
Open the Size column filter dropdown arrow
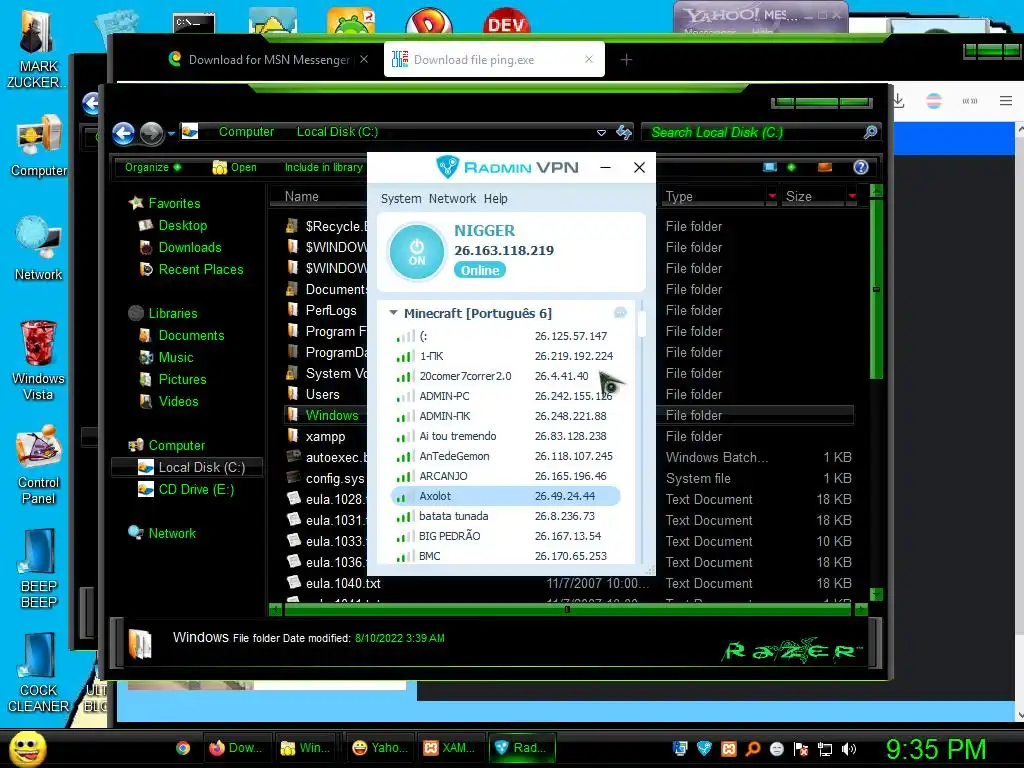tap(852, 196)
